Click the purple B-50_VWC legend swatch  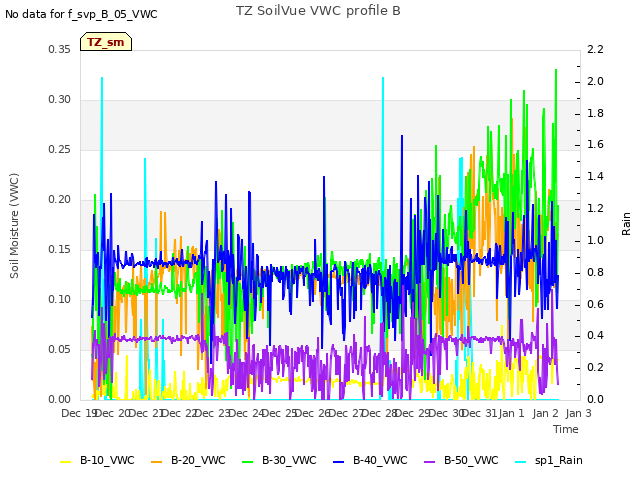point(430,462)
